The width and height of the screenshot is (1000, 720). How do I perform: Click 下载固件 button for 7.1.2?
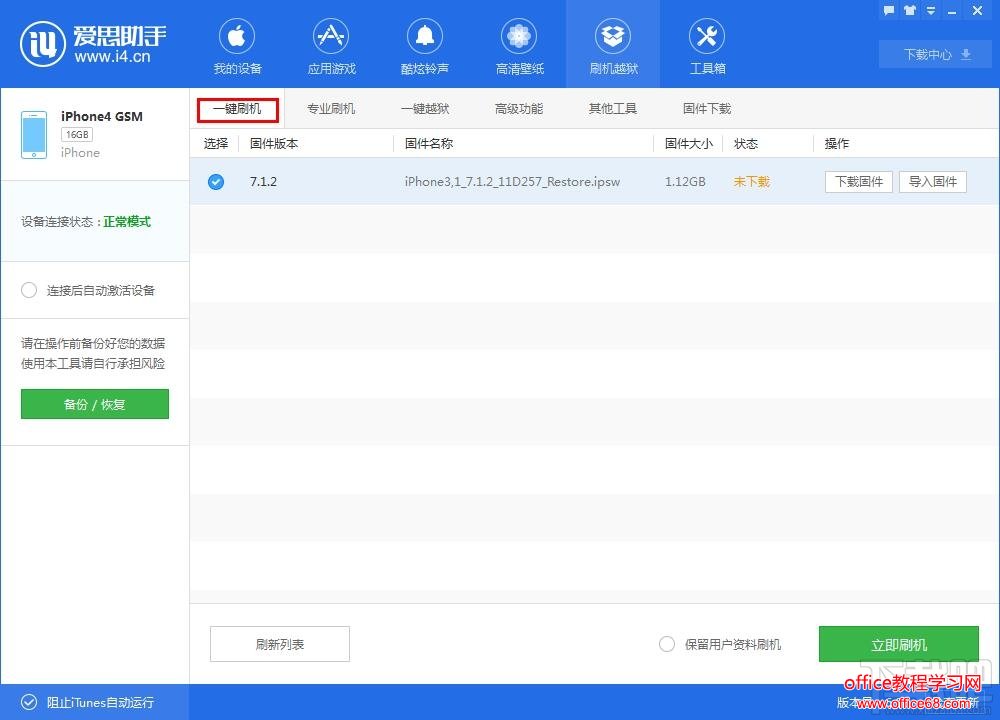(x=858, y=182)
